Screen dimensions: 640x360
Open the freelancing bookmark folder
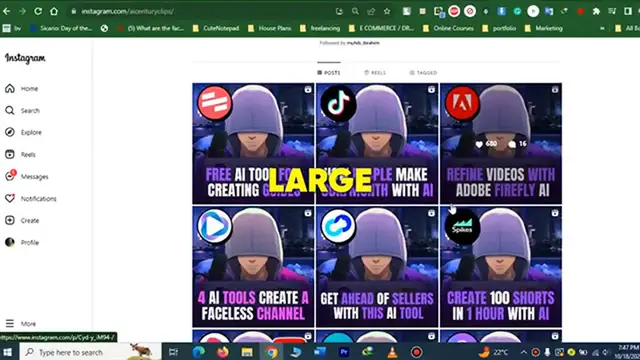[x=320, y=28]
